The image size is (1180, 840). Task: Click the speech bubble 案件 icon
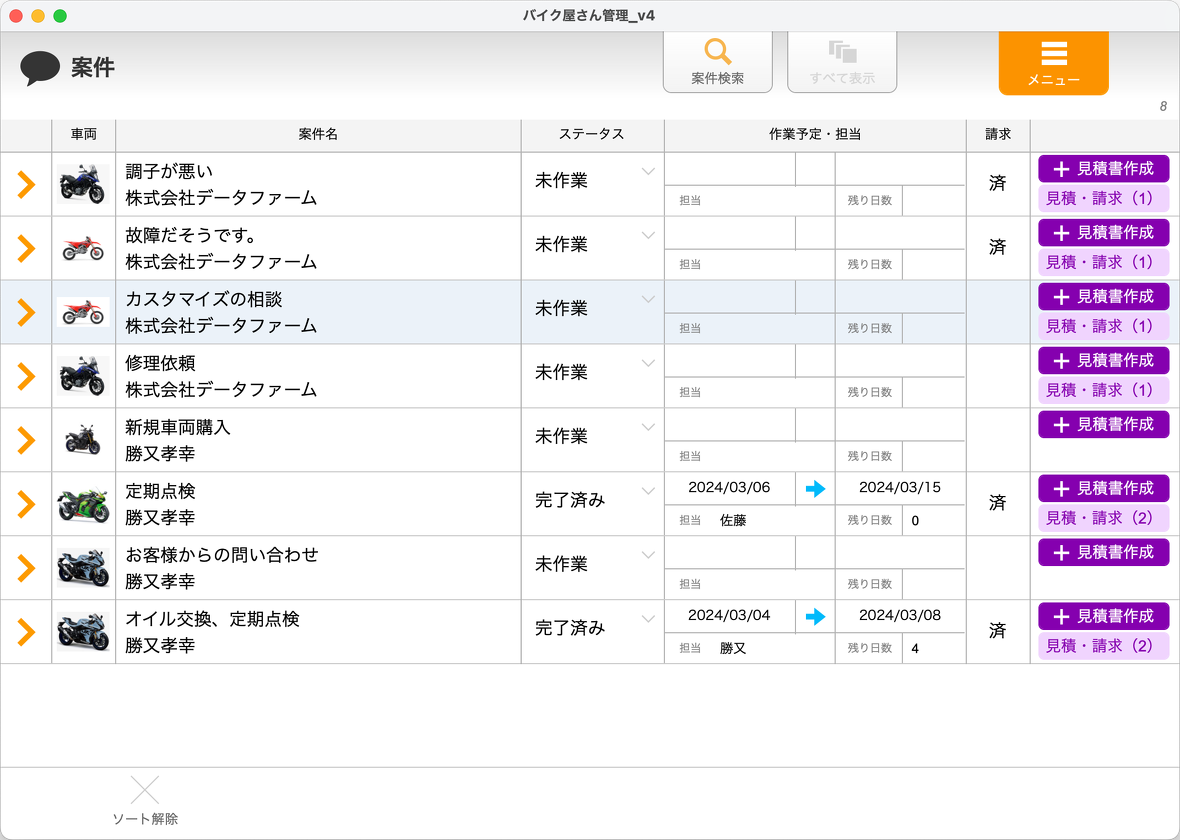click(40, 67)
